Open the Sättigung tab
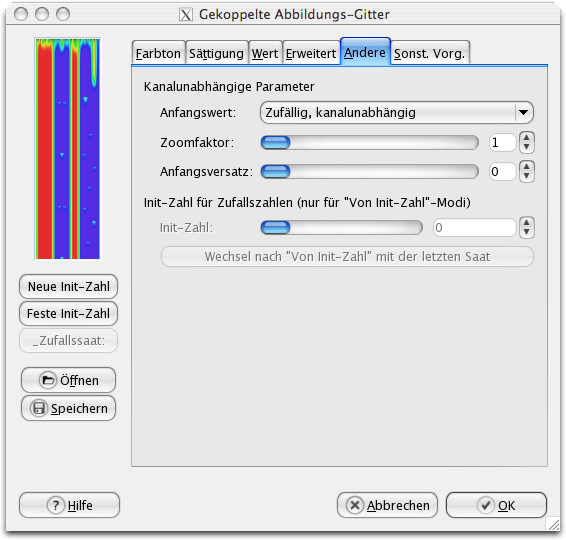 216,53
